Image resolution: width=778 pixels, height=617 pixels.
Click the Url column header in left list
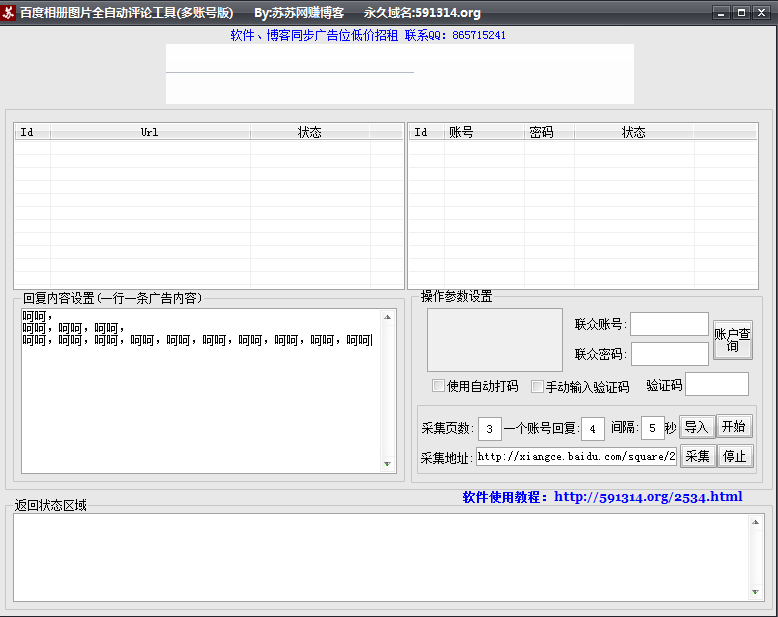click(150, 132)
